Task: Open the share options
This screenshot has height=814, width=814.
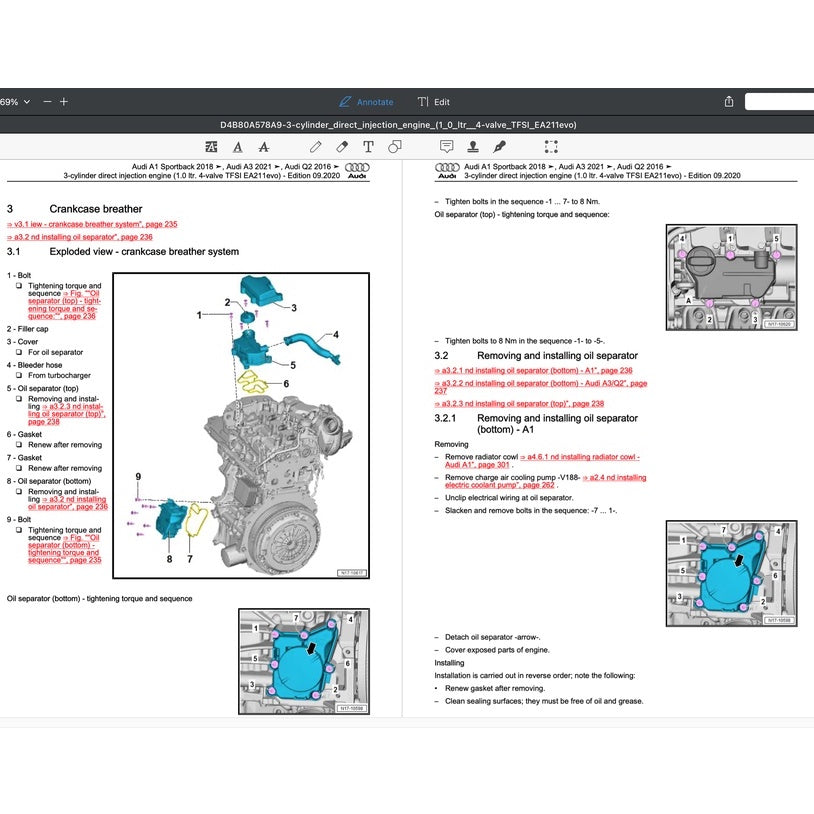Action: (x=728, y=101)
